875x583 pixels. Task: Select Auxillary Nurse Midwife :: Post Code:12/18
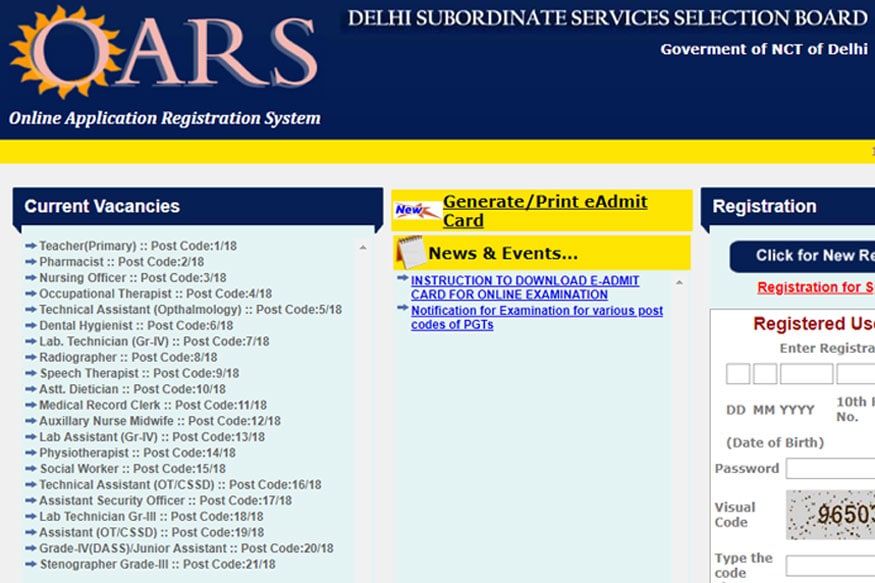pos(160,421)
